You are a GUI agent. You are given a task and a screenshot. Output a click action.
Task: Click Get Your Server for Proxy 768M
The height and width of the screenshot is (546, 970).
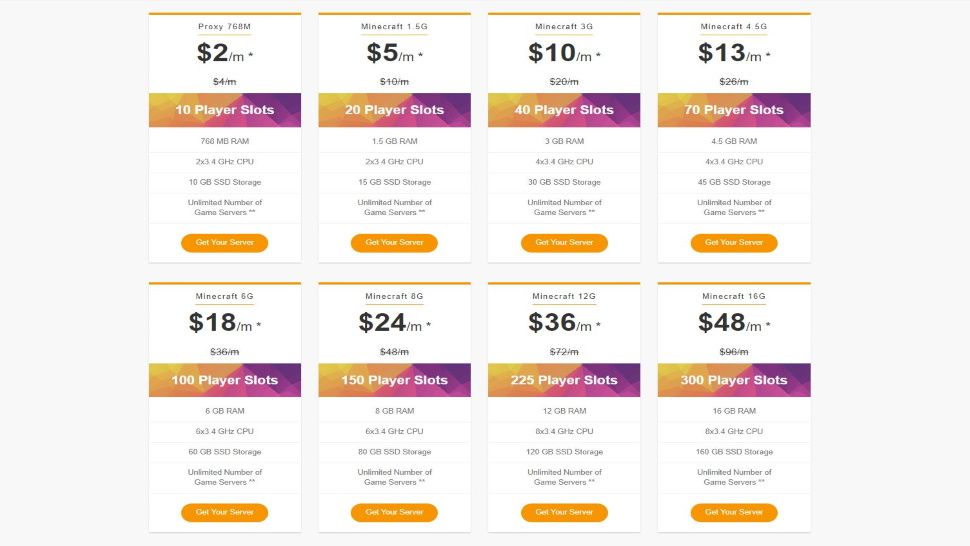pyautogui.click(x=224, y=243)
